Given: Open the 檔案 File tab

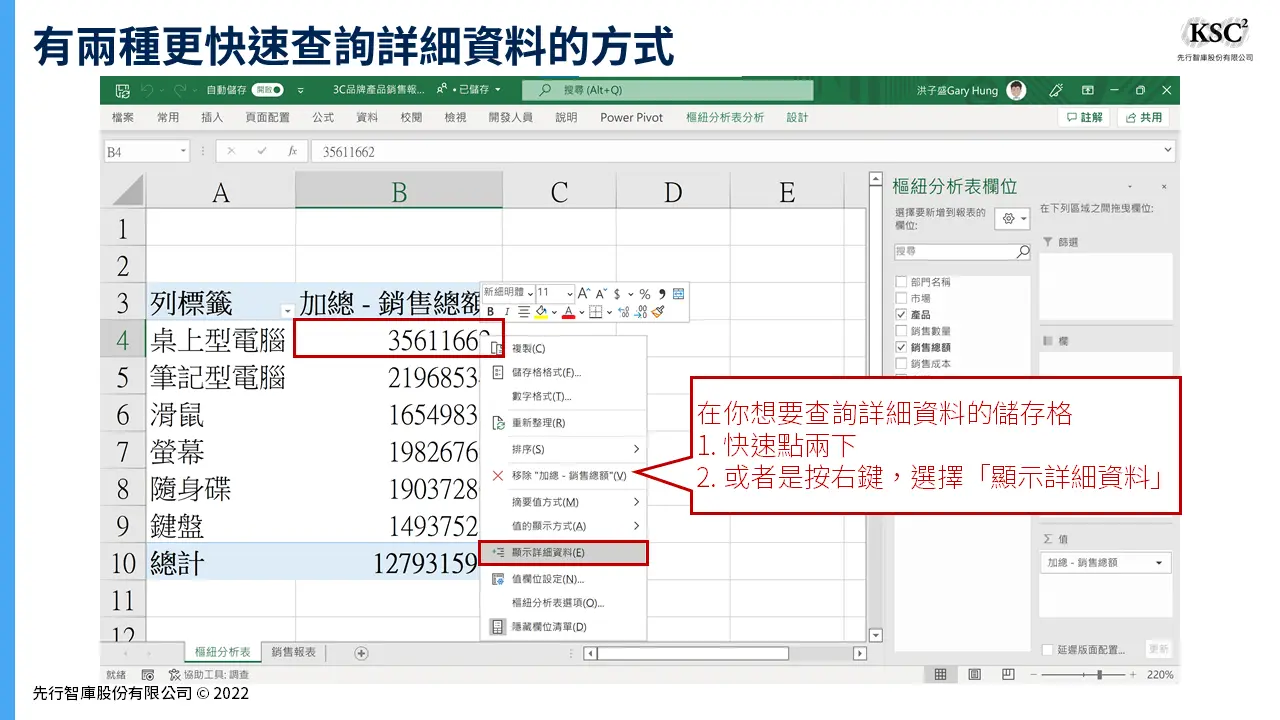Looking at the screenshot, I should 123,118.
